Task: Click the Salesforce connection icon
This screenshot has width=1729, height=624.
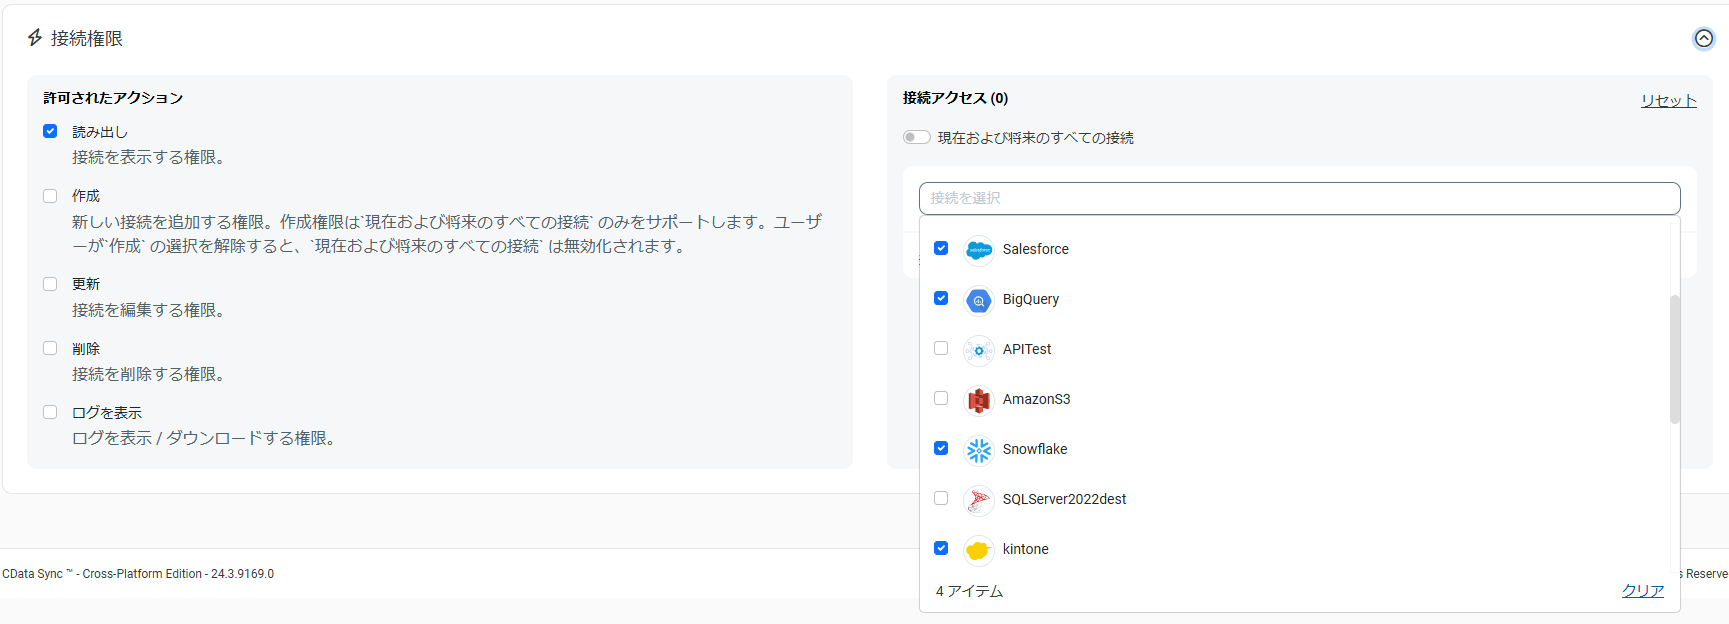Action: tap(978, 250)
